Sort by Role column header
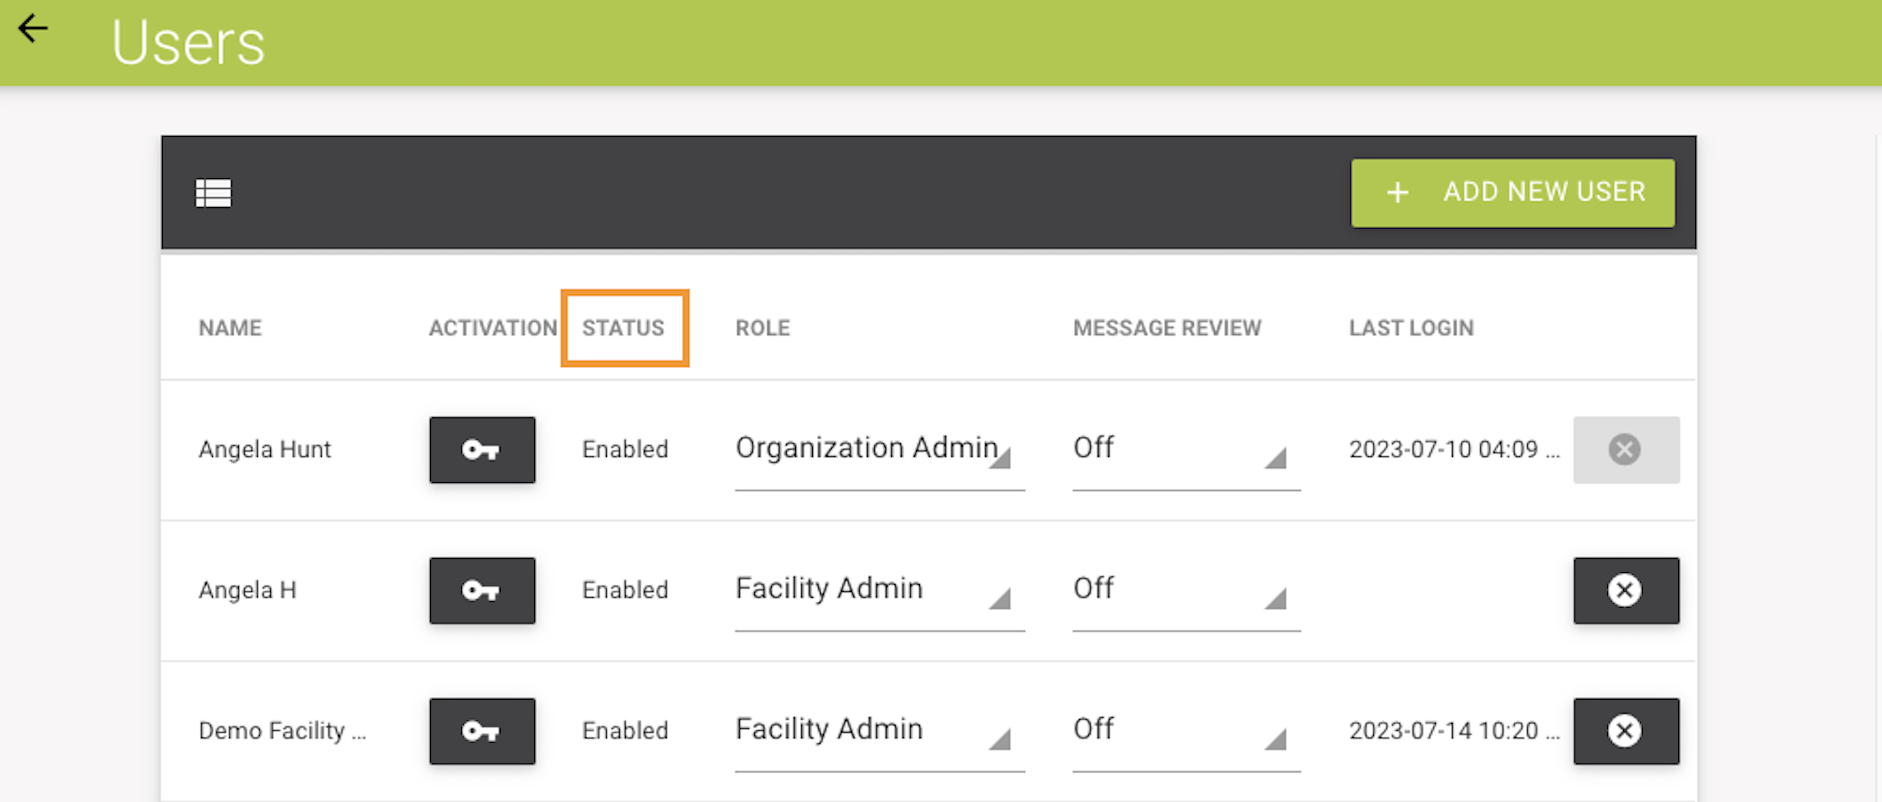The height and width of the screenshot is (802, 1882). [x=763, y=328]
